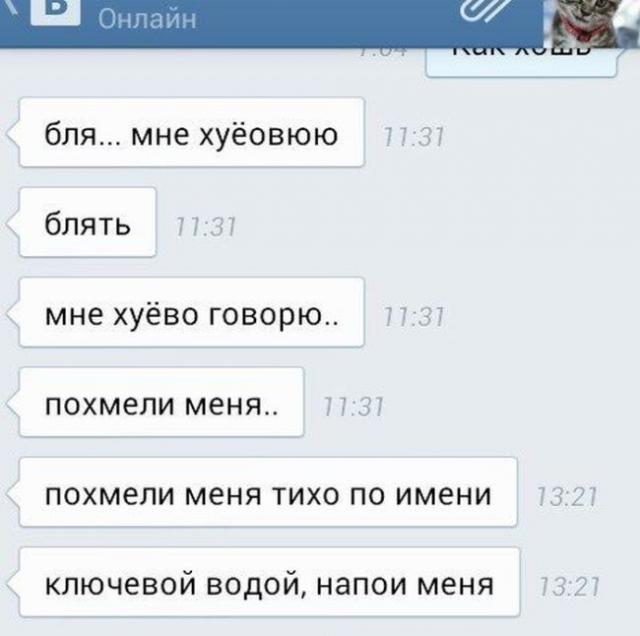Click the cut-off timestamp left of 'Как хошь'
The height and width of the screenshot is (636, 640).
[384, 52]
